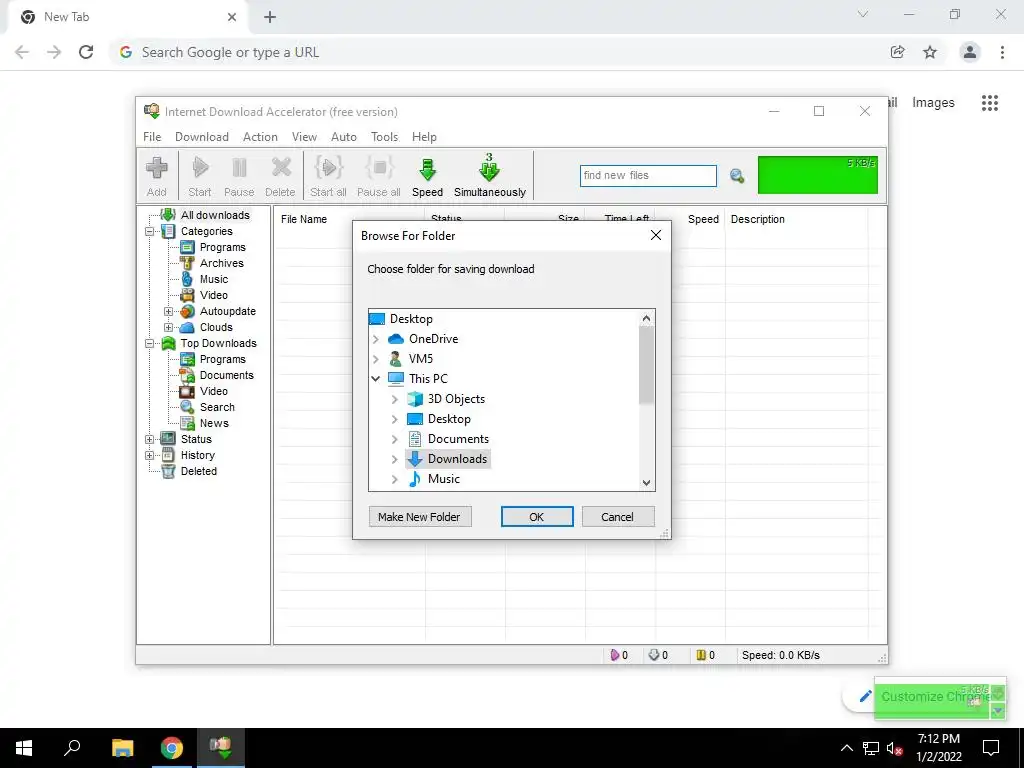The width and height of the screenshot is (1024, 768).
Task: Collapse This PC in the folder browser
Action: (376, 379)
